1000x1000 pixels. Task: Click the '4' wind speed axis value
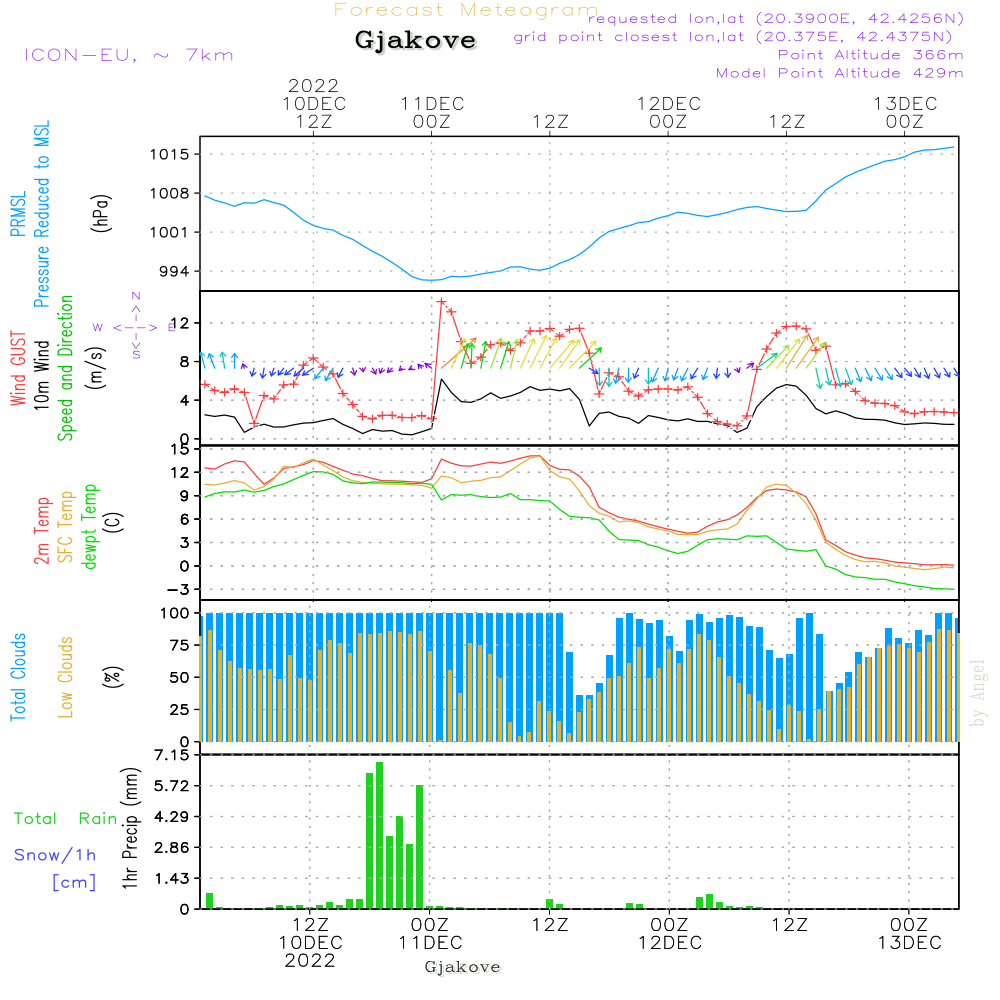click(184, 401)
